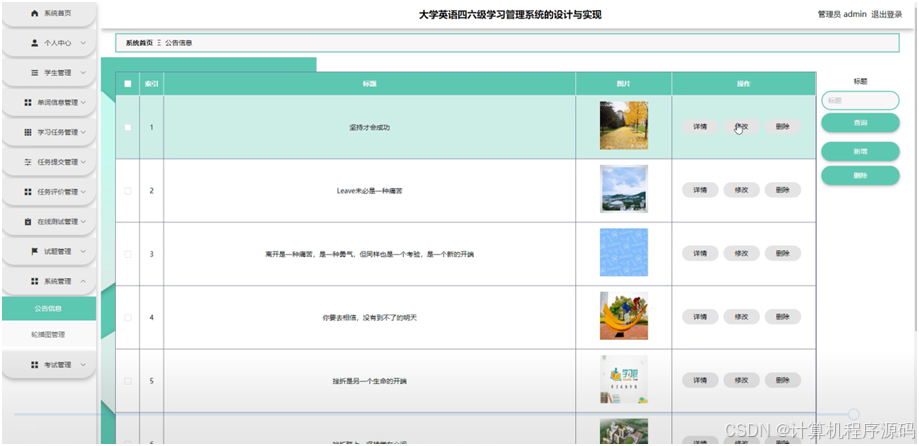The height and width of the screenshot is (446, 919).
Task: Open the blue pattern thumbnail in row 3
Action: pyautogui.click(x=624, y=252)
